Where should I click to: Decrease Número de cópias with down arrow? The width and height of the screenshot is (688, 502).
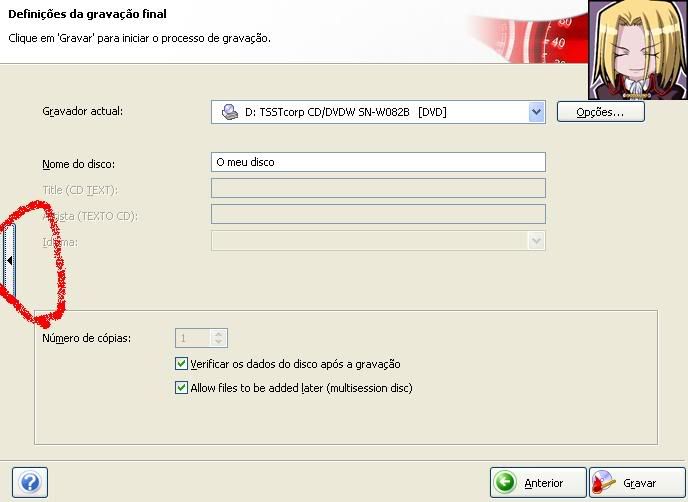click(220, 343)
